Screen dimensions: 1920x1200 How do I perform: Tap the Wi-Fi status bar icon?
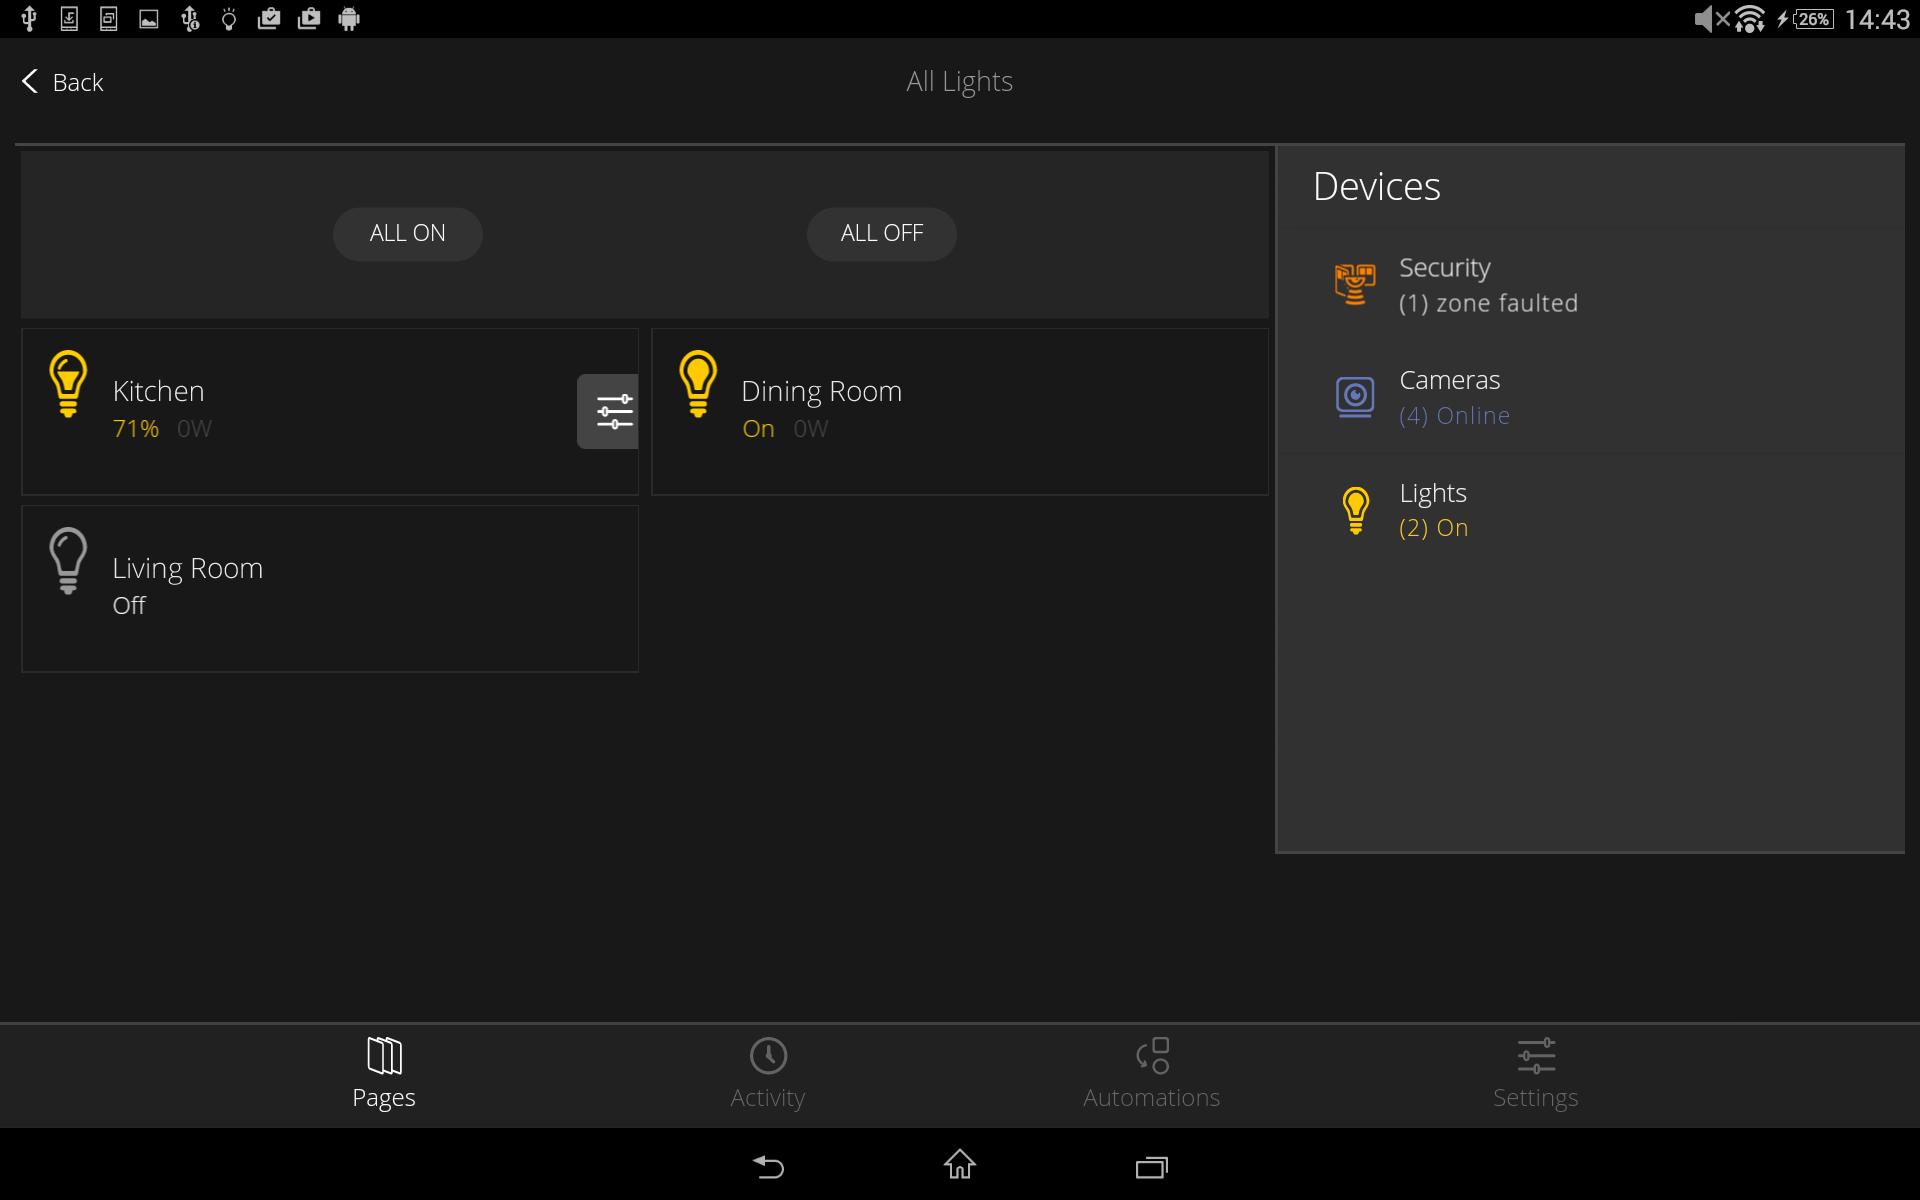(x=1749, y=19)
